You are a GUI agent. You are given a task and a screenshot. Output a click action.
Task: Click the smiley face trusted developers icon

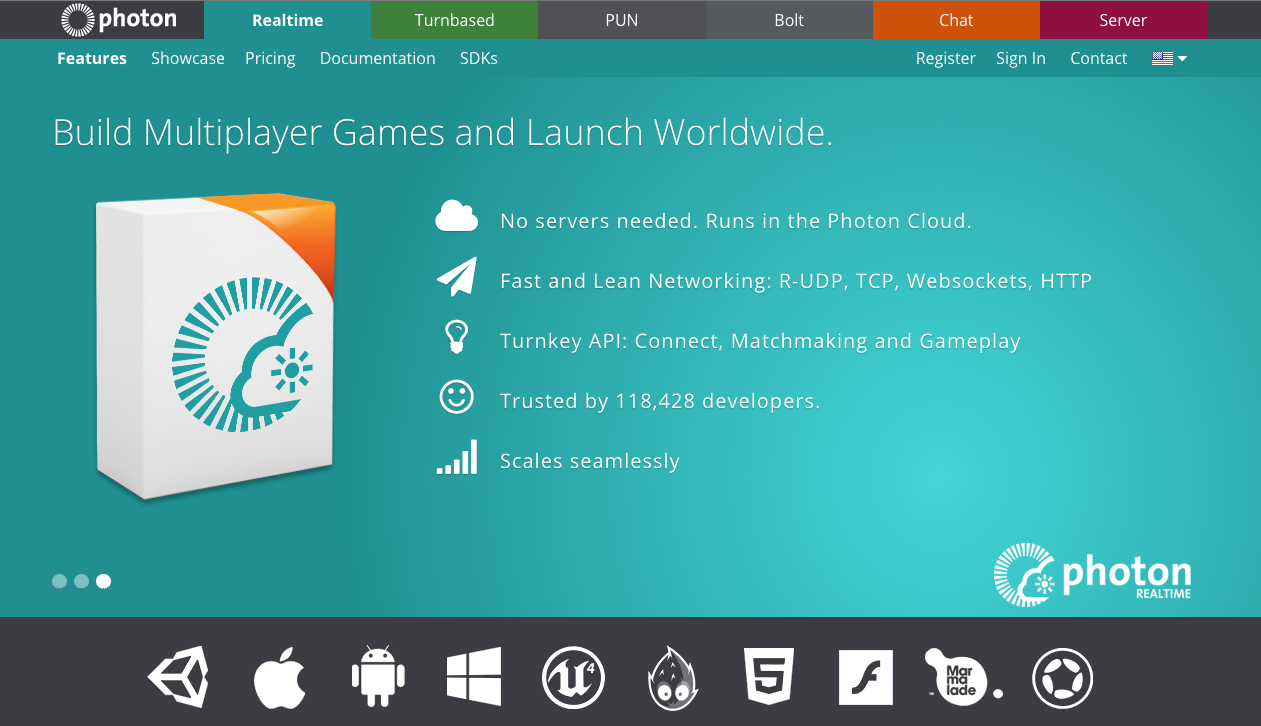(x=456, y=397)
